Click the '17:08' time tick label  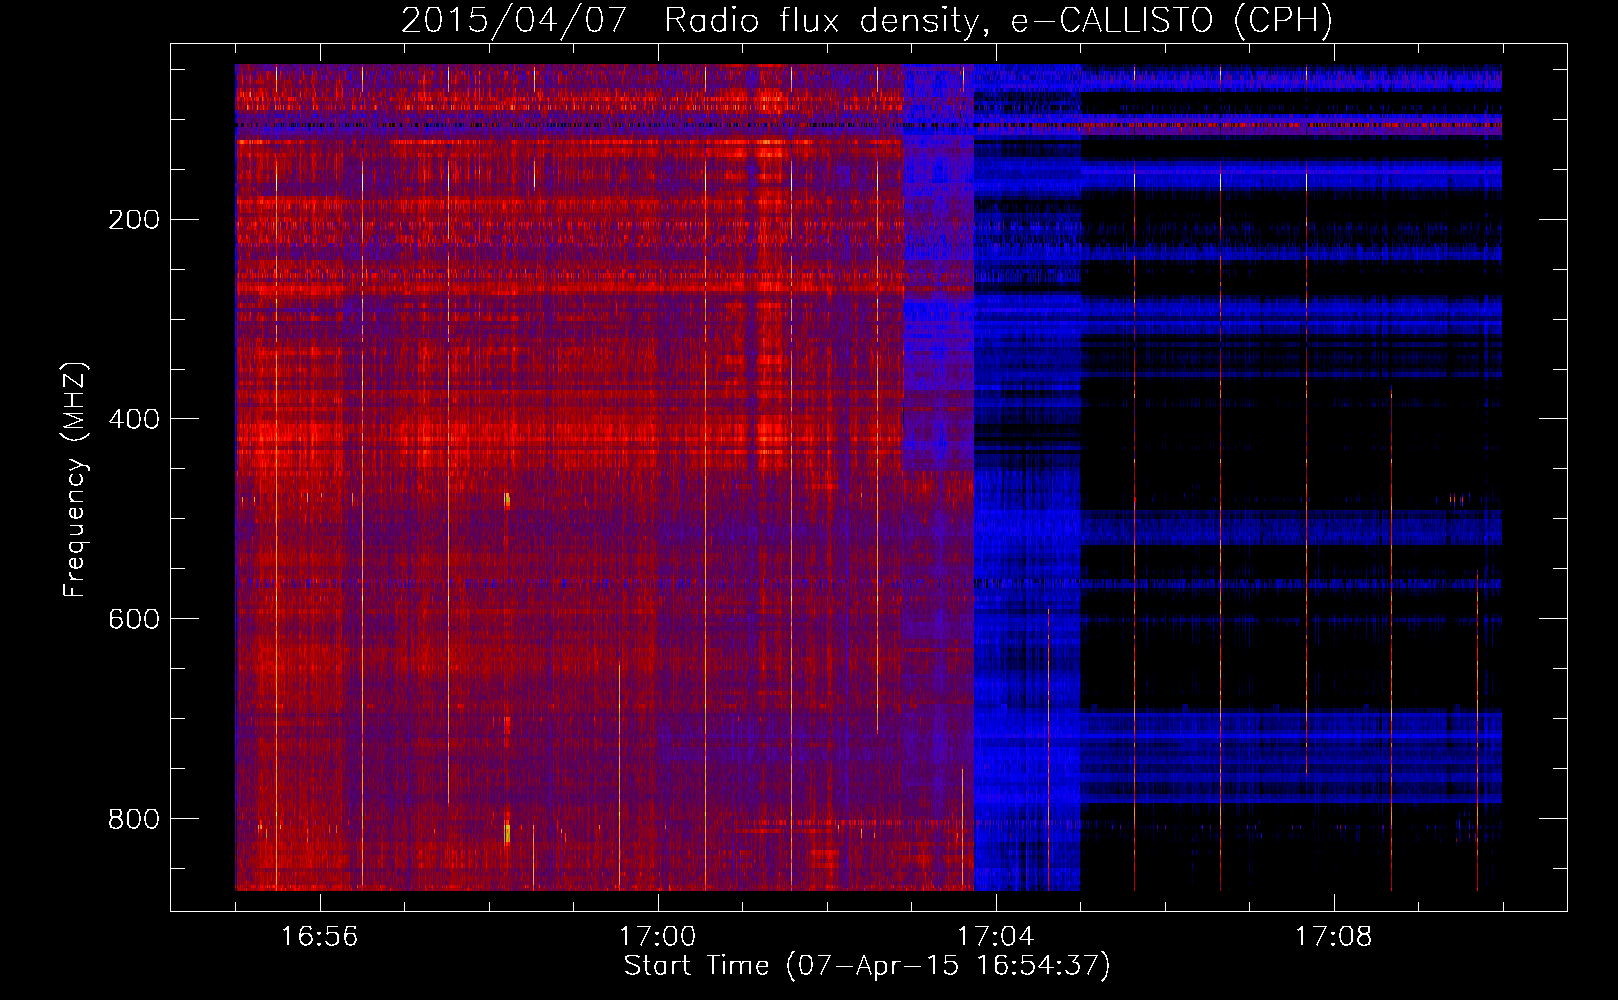pos(1333,937)
